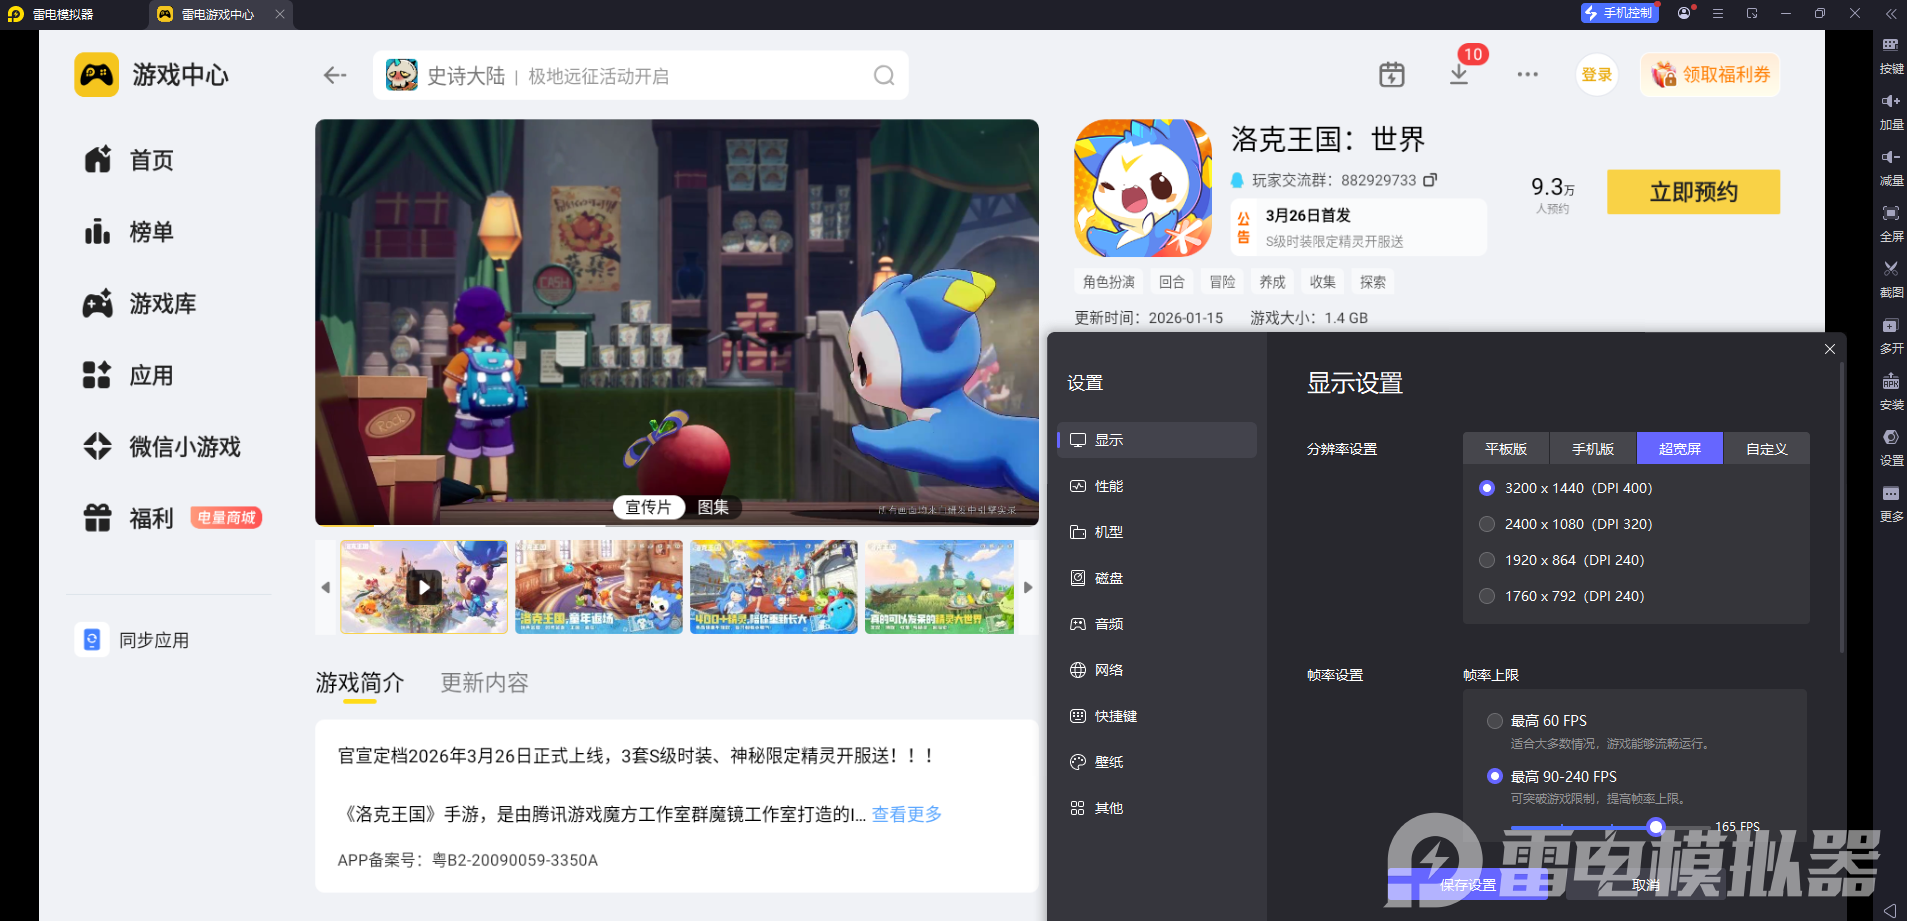Open the 壁纸 settings section

(x=1157, y=762)
